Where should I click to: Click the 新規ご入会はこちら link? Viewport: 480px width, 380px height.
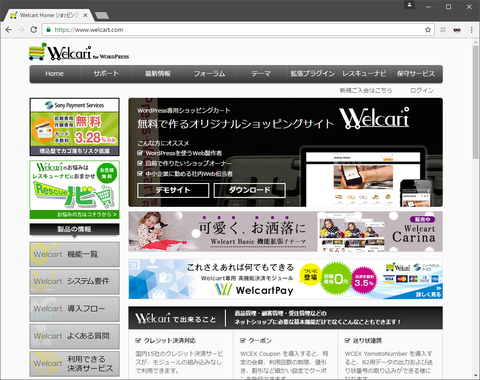coord(366,90)
